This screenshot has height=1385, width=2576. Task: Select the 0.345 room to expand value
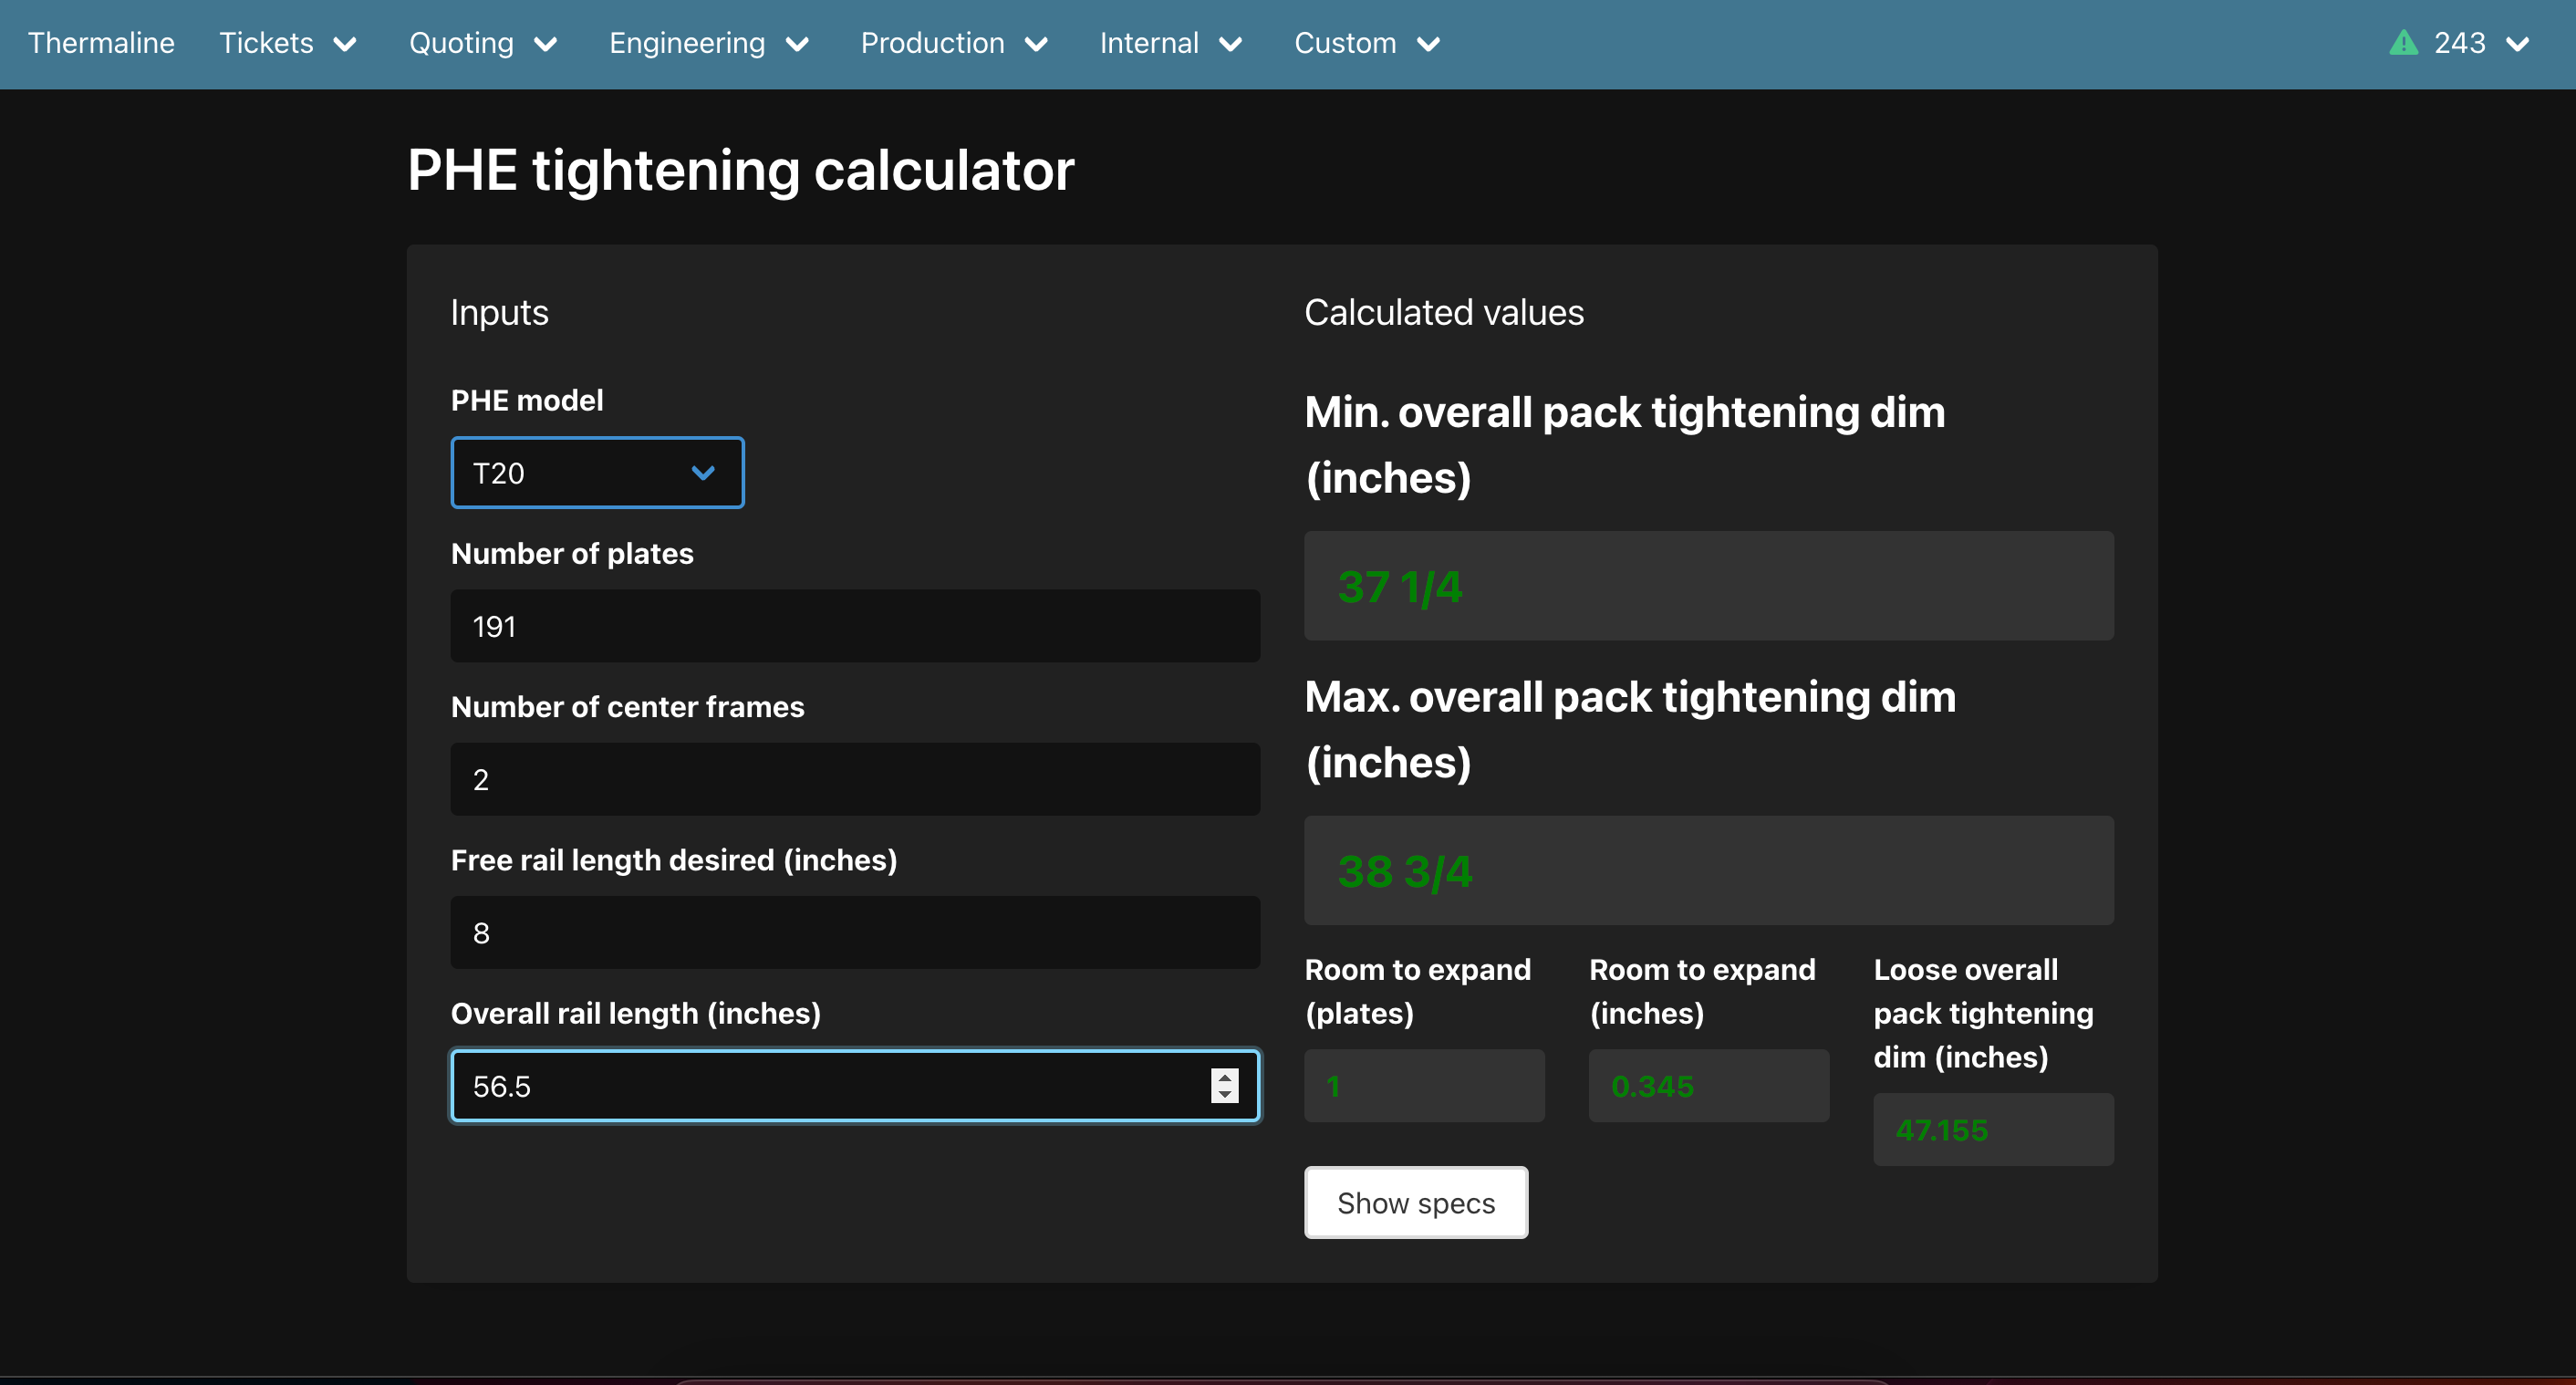pos(1652,1086)
